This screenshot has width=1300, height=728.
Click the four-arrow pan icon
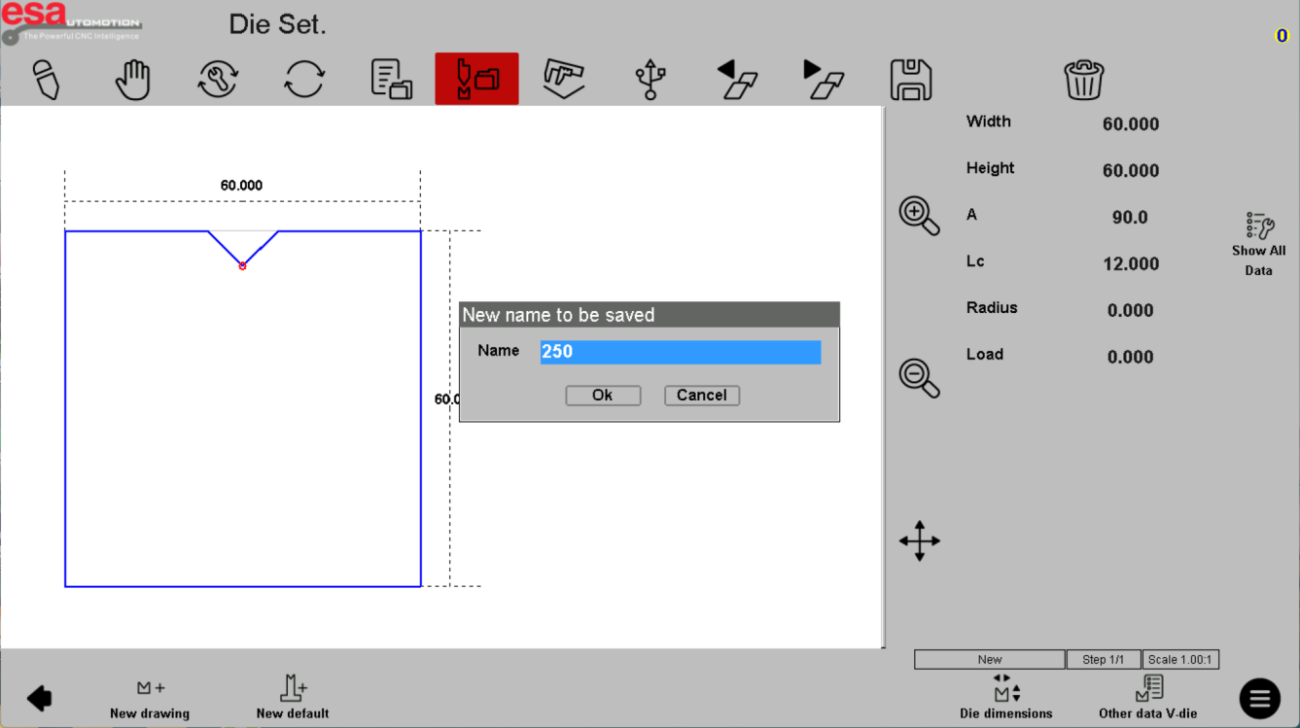click(x=919, y=541)
